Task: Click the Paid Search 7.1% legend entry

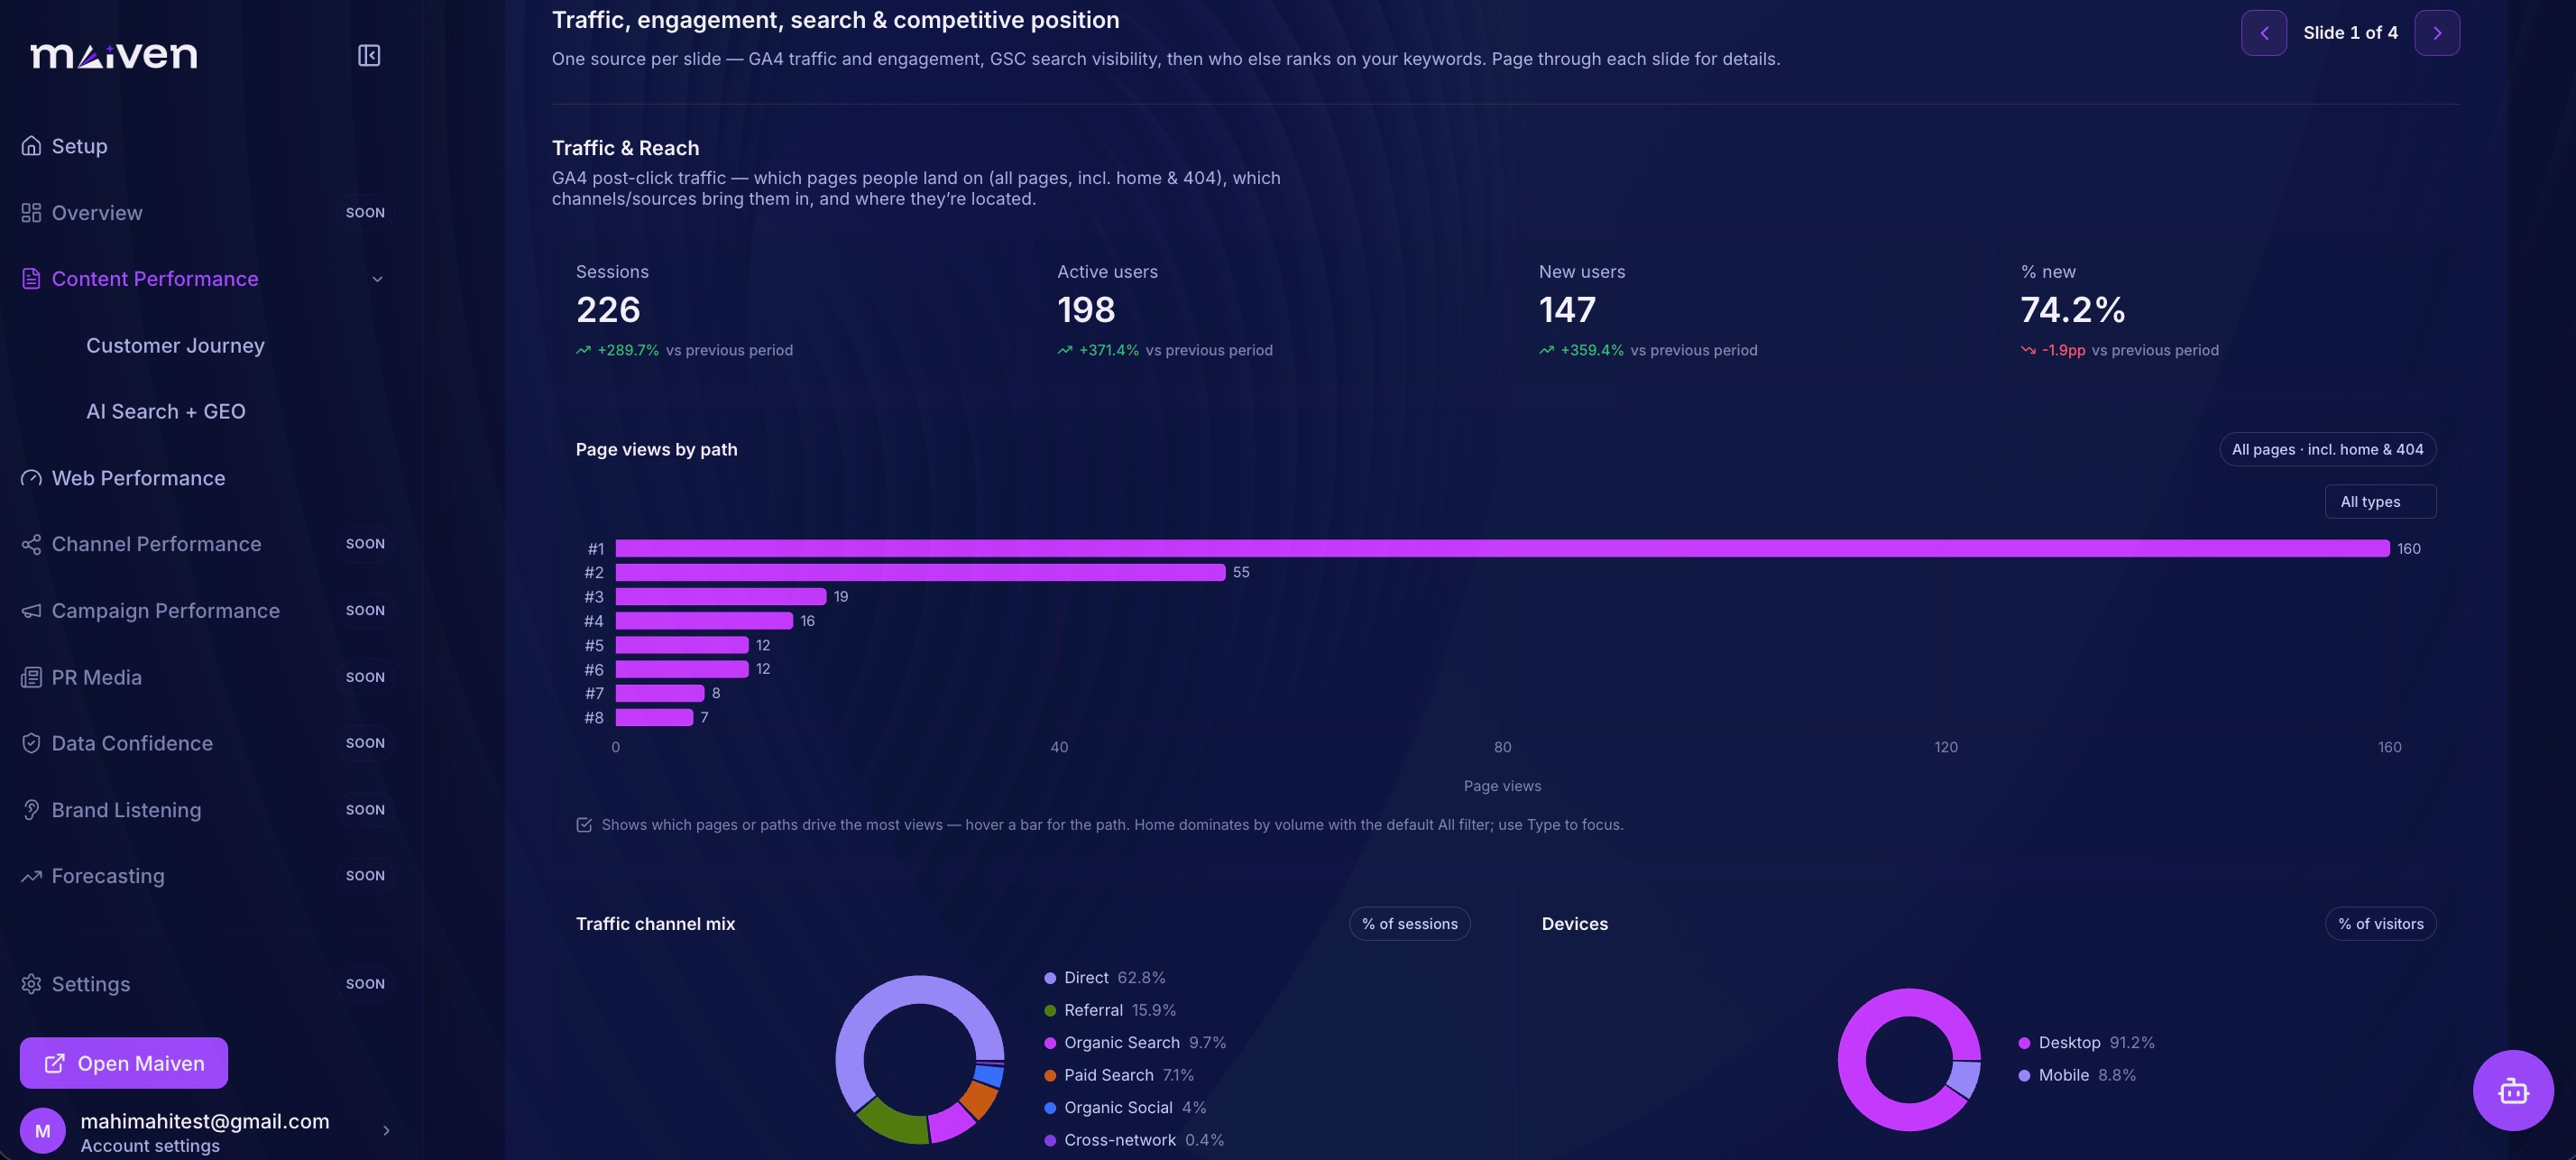Action: [1119, 1075]
